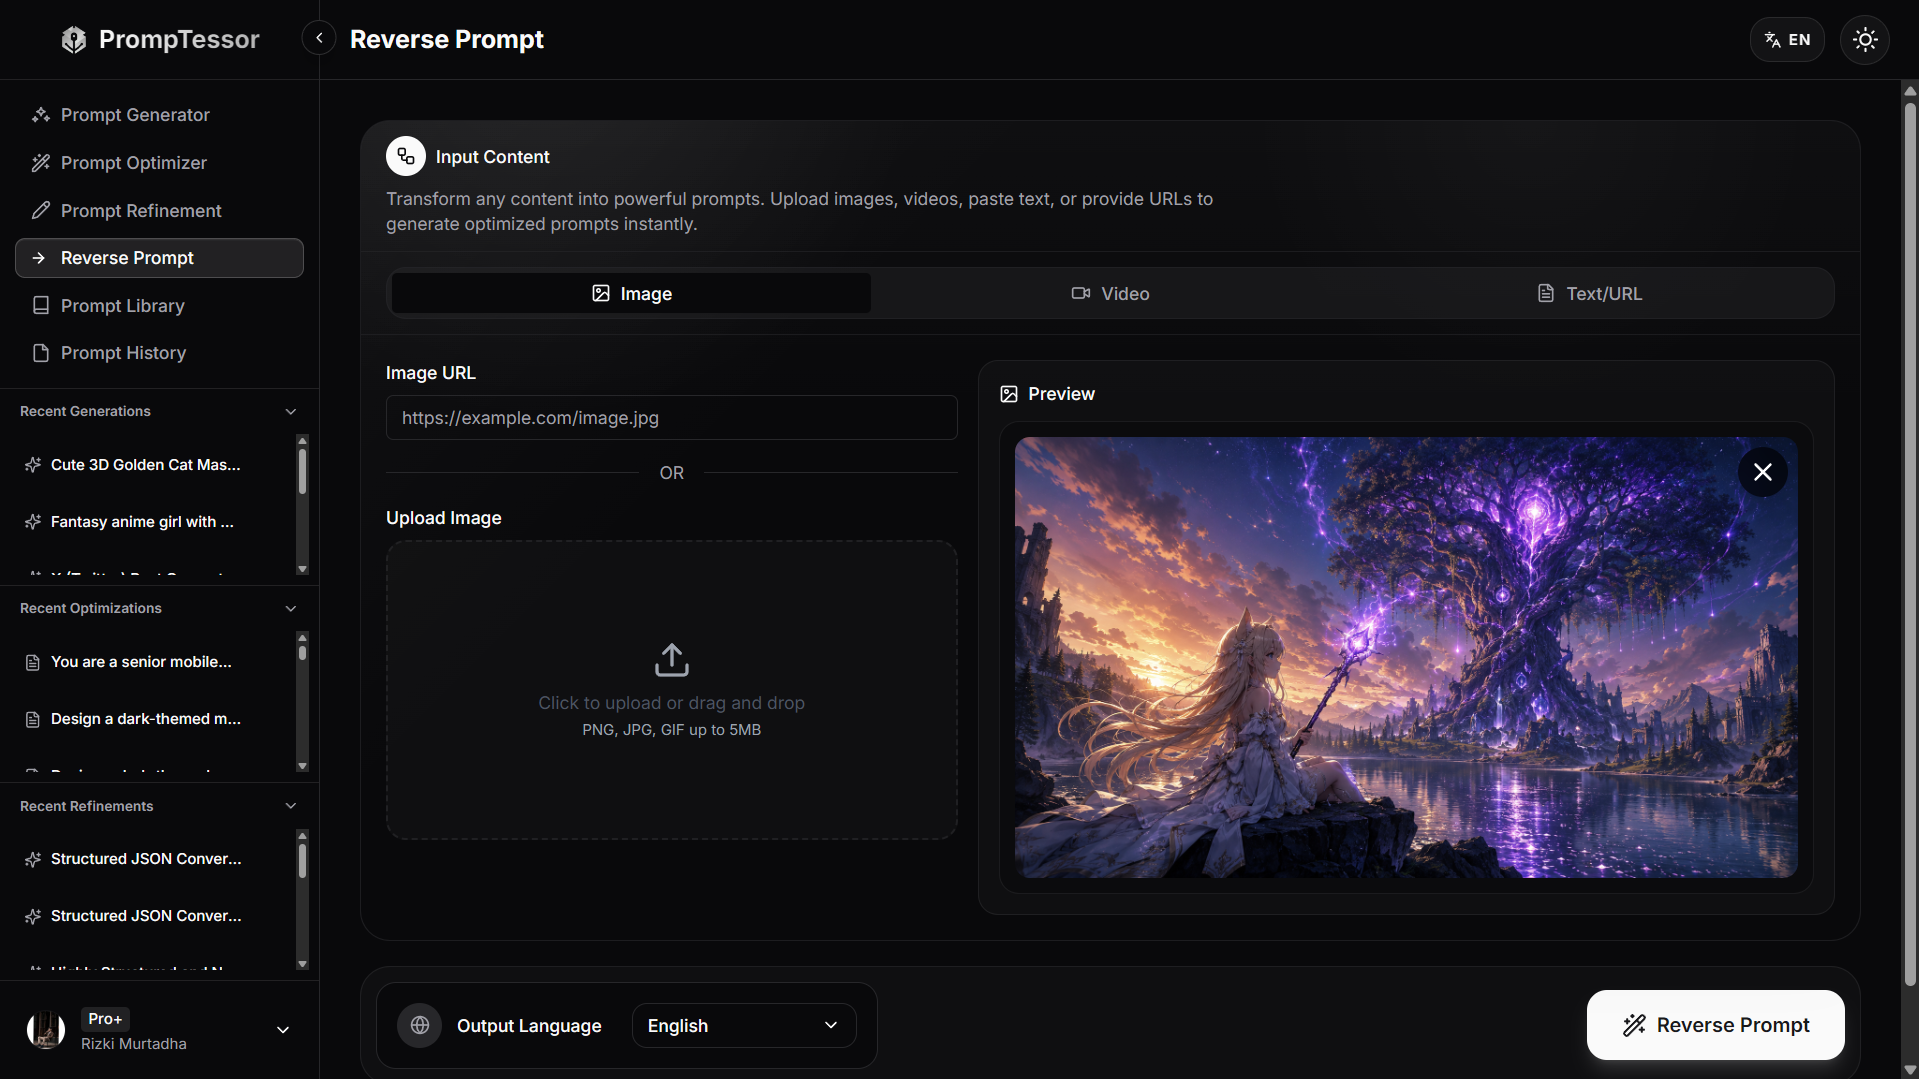1919x1079 pixels.
Task: Click the Prompt Refinement pencil icon
Action: coord(41,211)
